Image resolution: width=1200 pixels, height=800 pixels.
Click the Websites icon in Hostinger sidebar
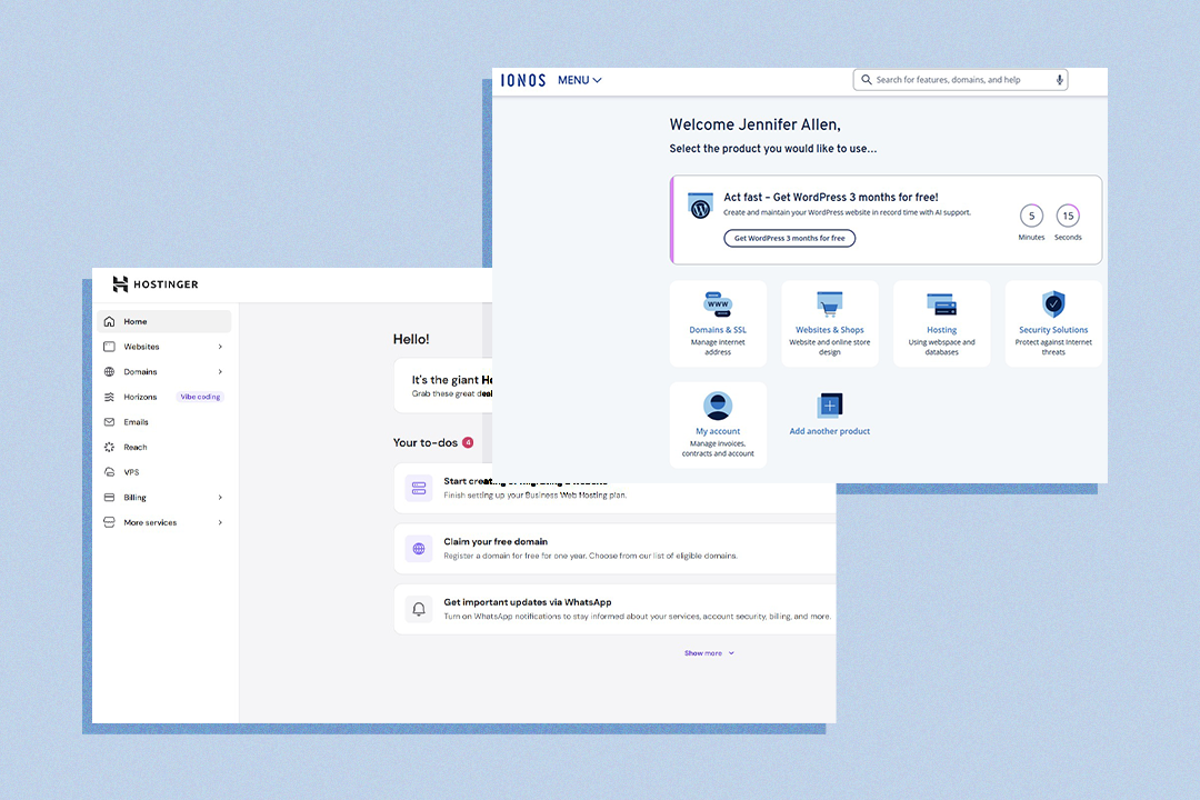109,347
